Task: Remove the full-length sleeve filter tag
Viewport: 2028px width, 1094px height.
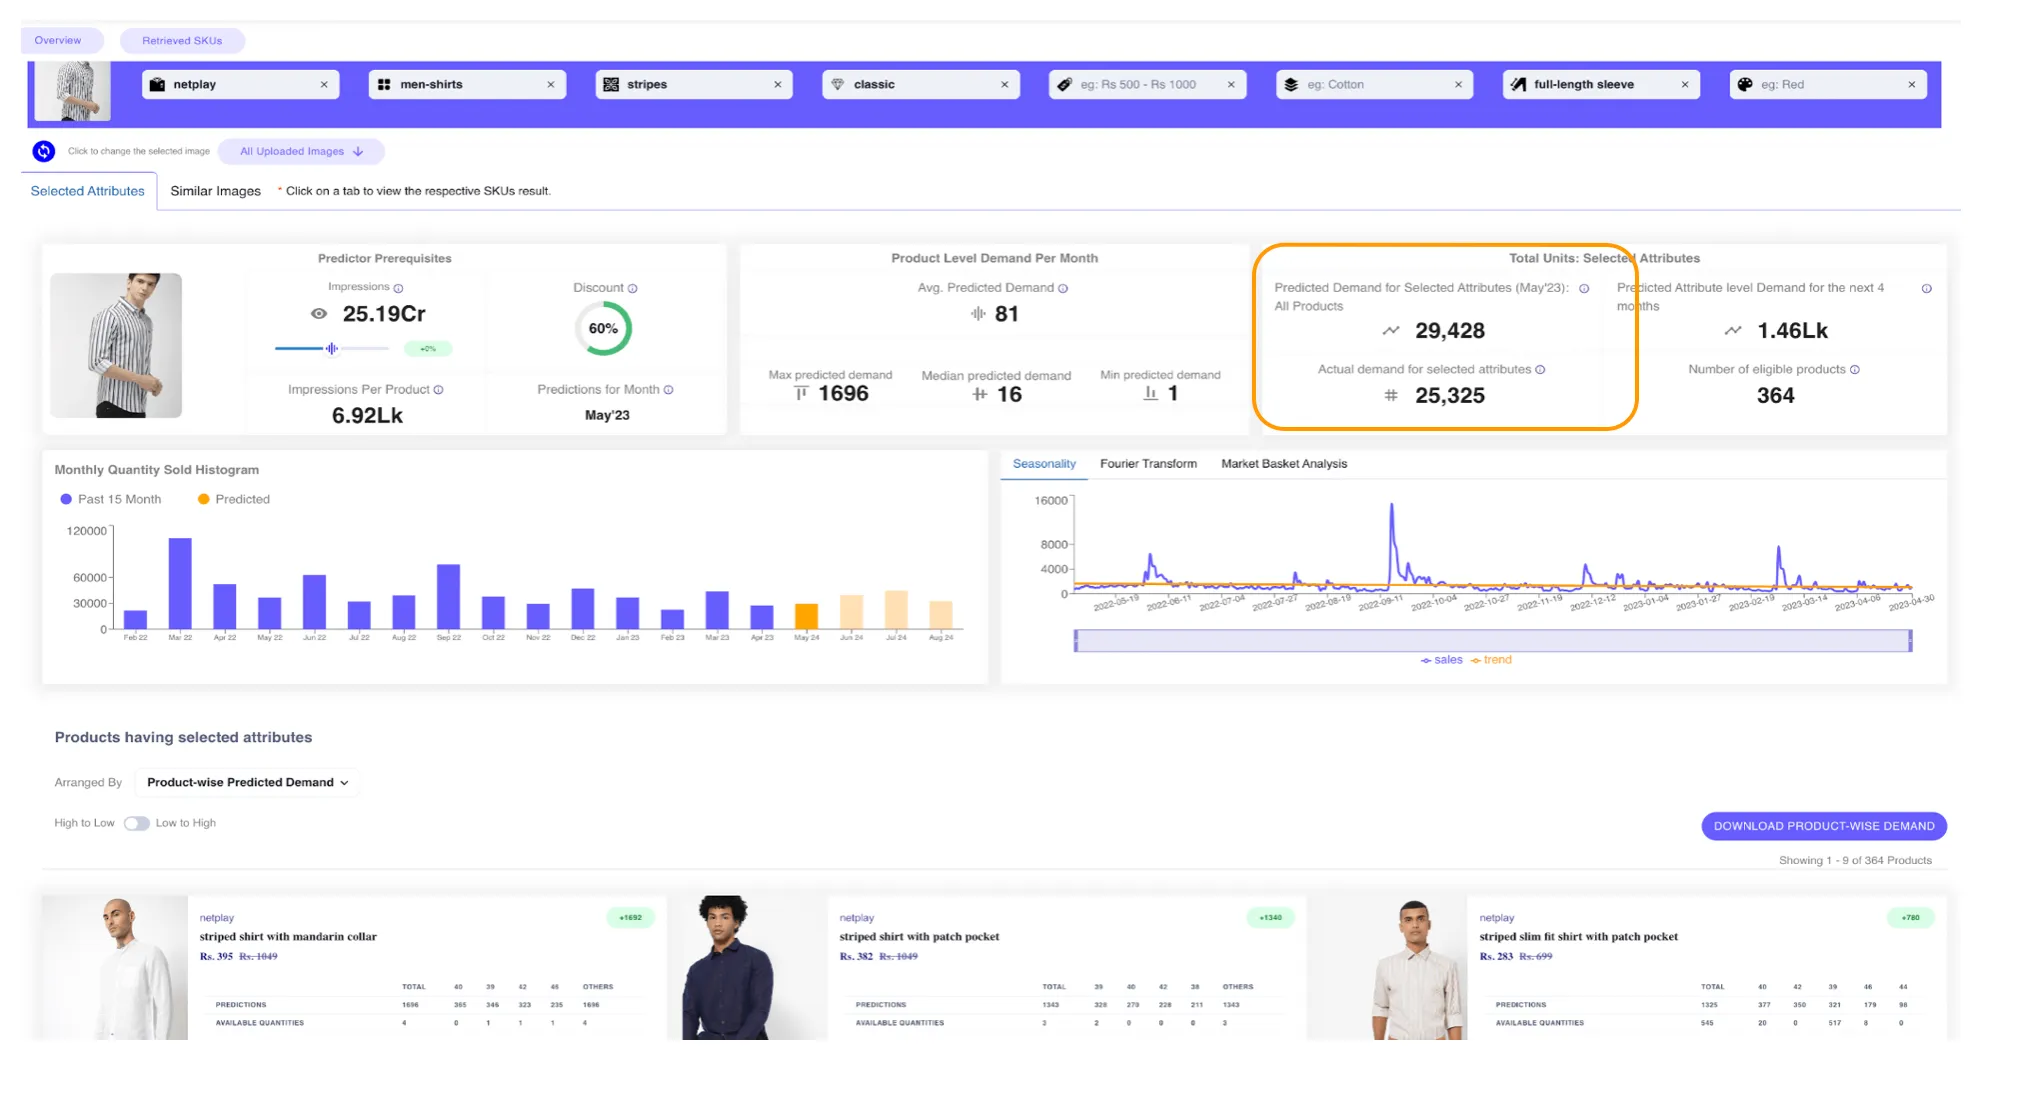Action: click(1685, 85)
